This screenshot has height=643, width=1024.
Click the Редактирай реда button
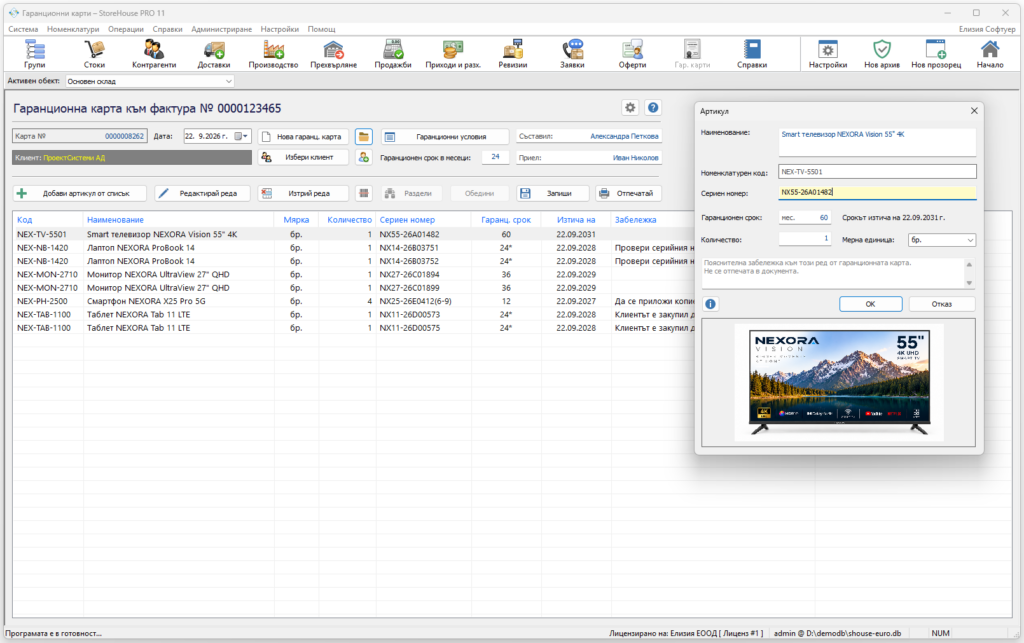(x=203, y=193)
